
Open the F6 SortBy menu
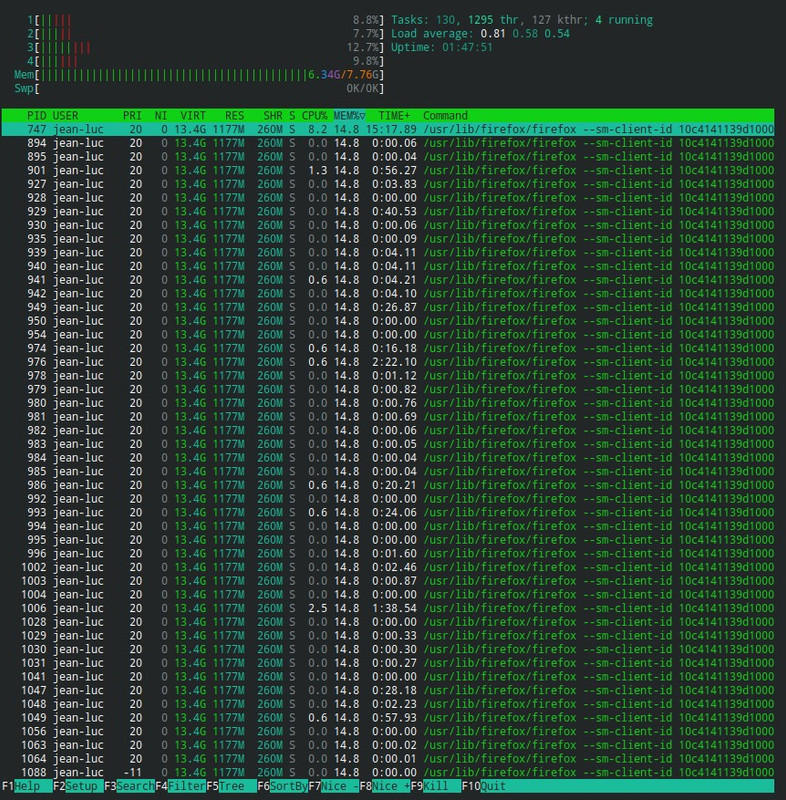[283, 786]
